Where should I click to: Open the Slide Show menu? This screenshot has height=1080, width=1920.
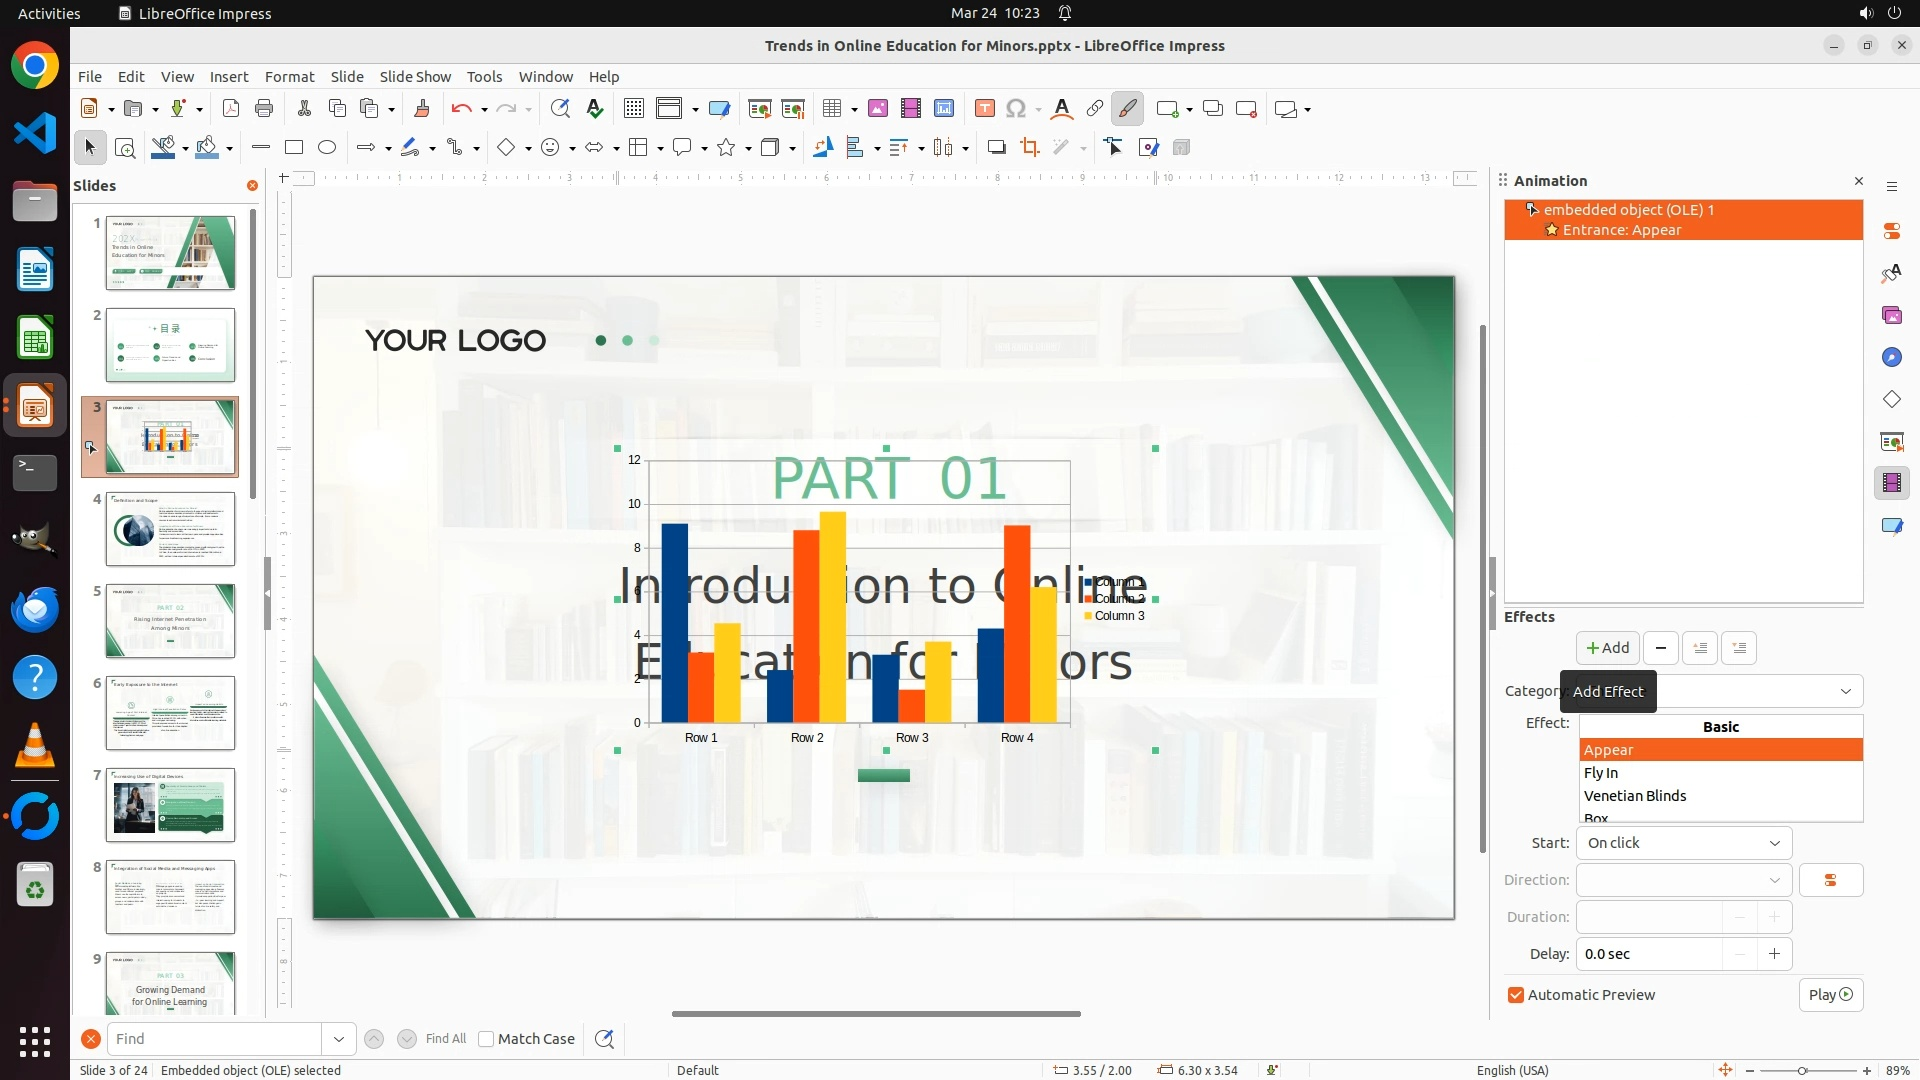(415, 77)
